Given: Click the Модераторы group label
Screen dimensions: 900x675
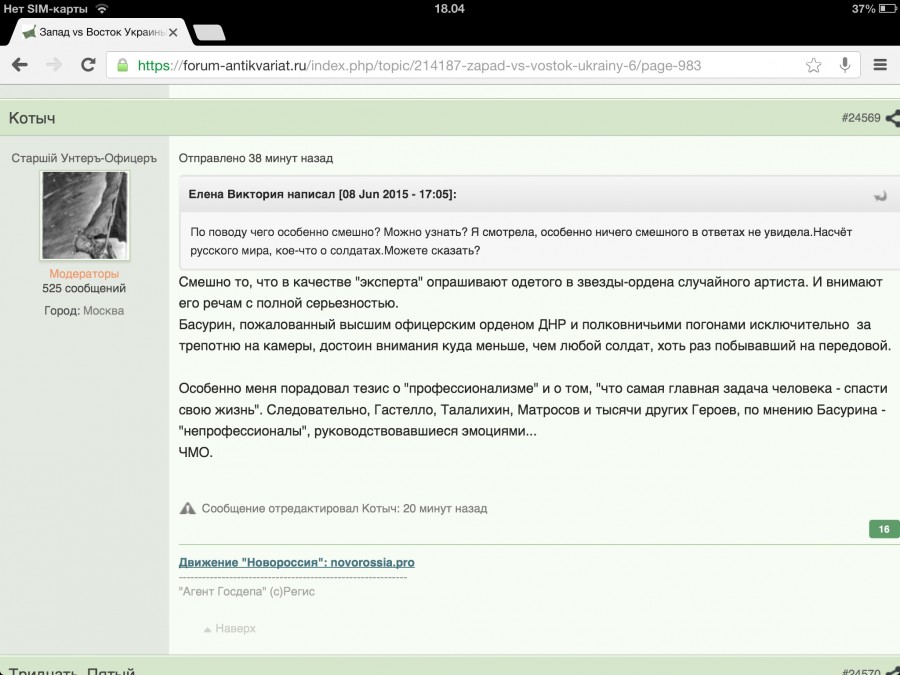Looking at the screenshot, I should [84, 273].
